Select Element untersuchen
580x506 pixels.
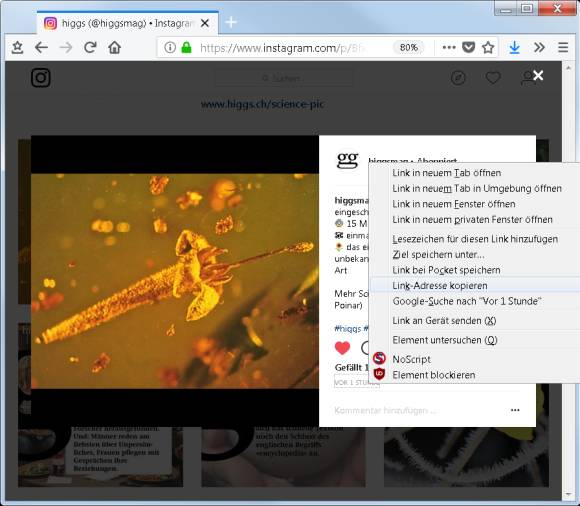pos(475,340)
